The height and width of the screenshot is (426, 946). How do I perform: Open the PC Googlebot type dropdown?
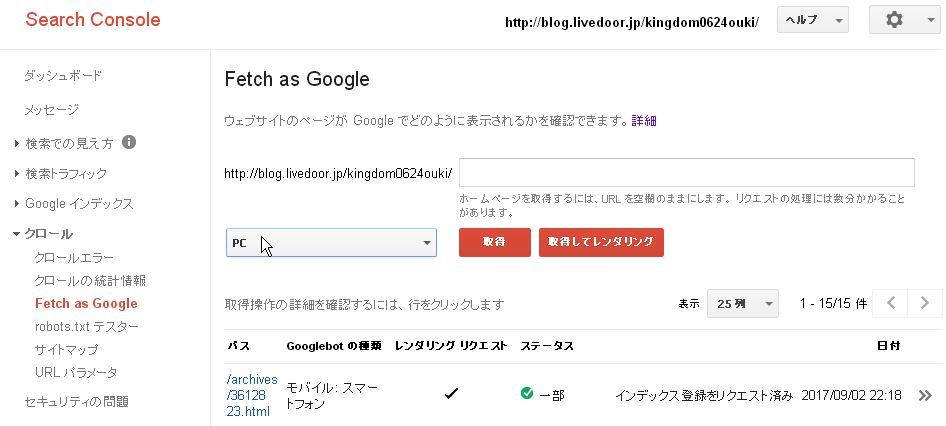331,243
